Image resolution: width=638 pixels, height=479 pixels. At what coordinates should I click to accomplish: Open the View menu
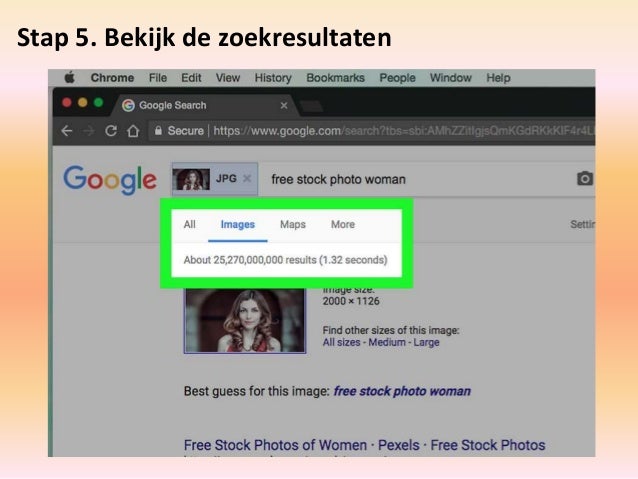tap(228, 78)
